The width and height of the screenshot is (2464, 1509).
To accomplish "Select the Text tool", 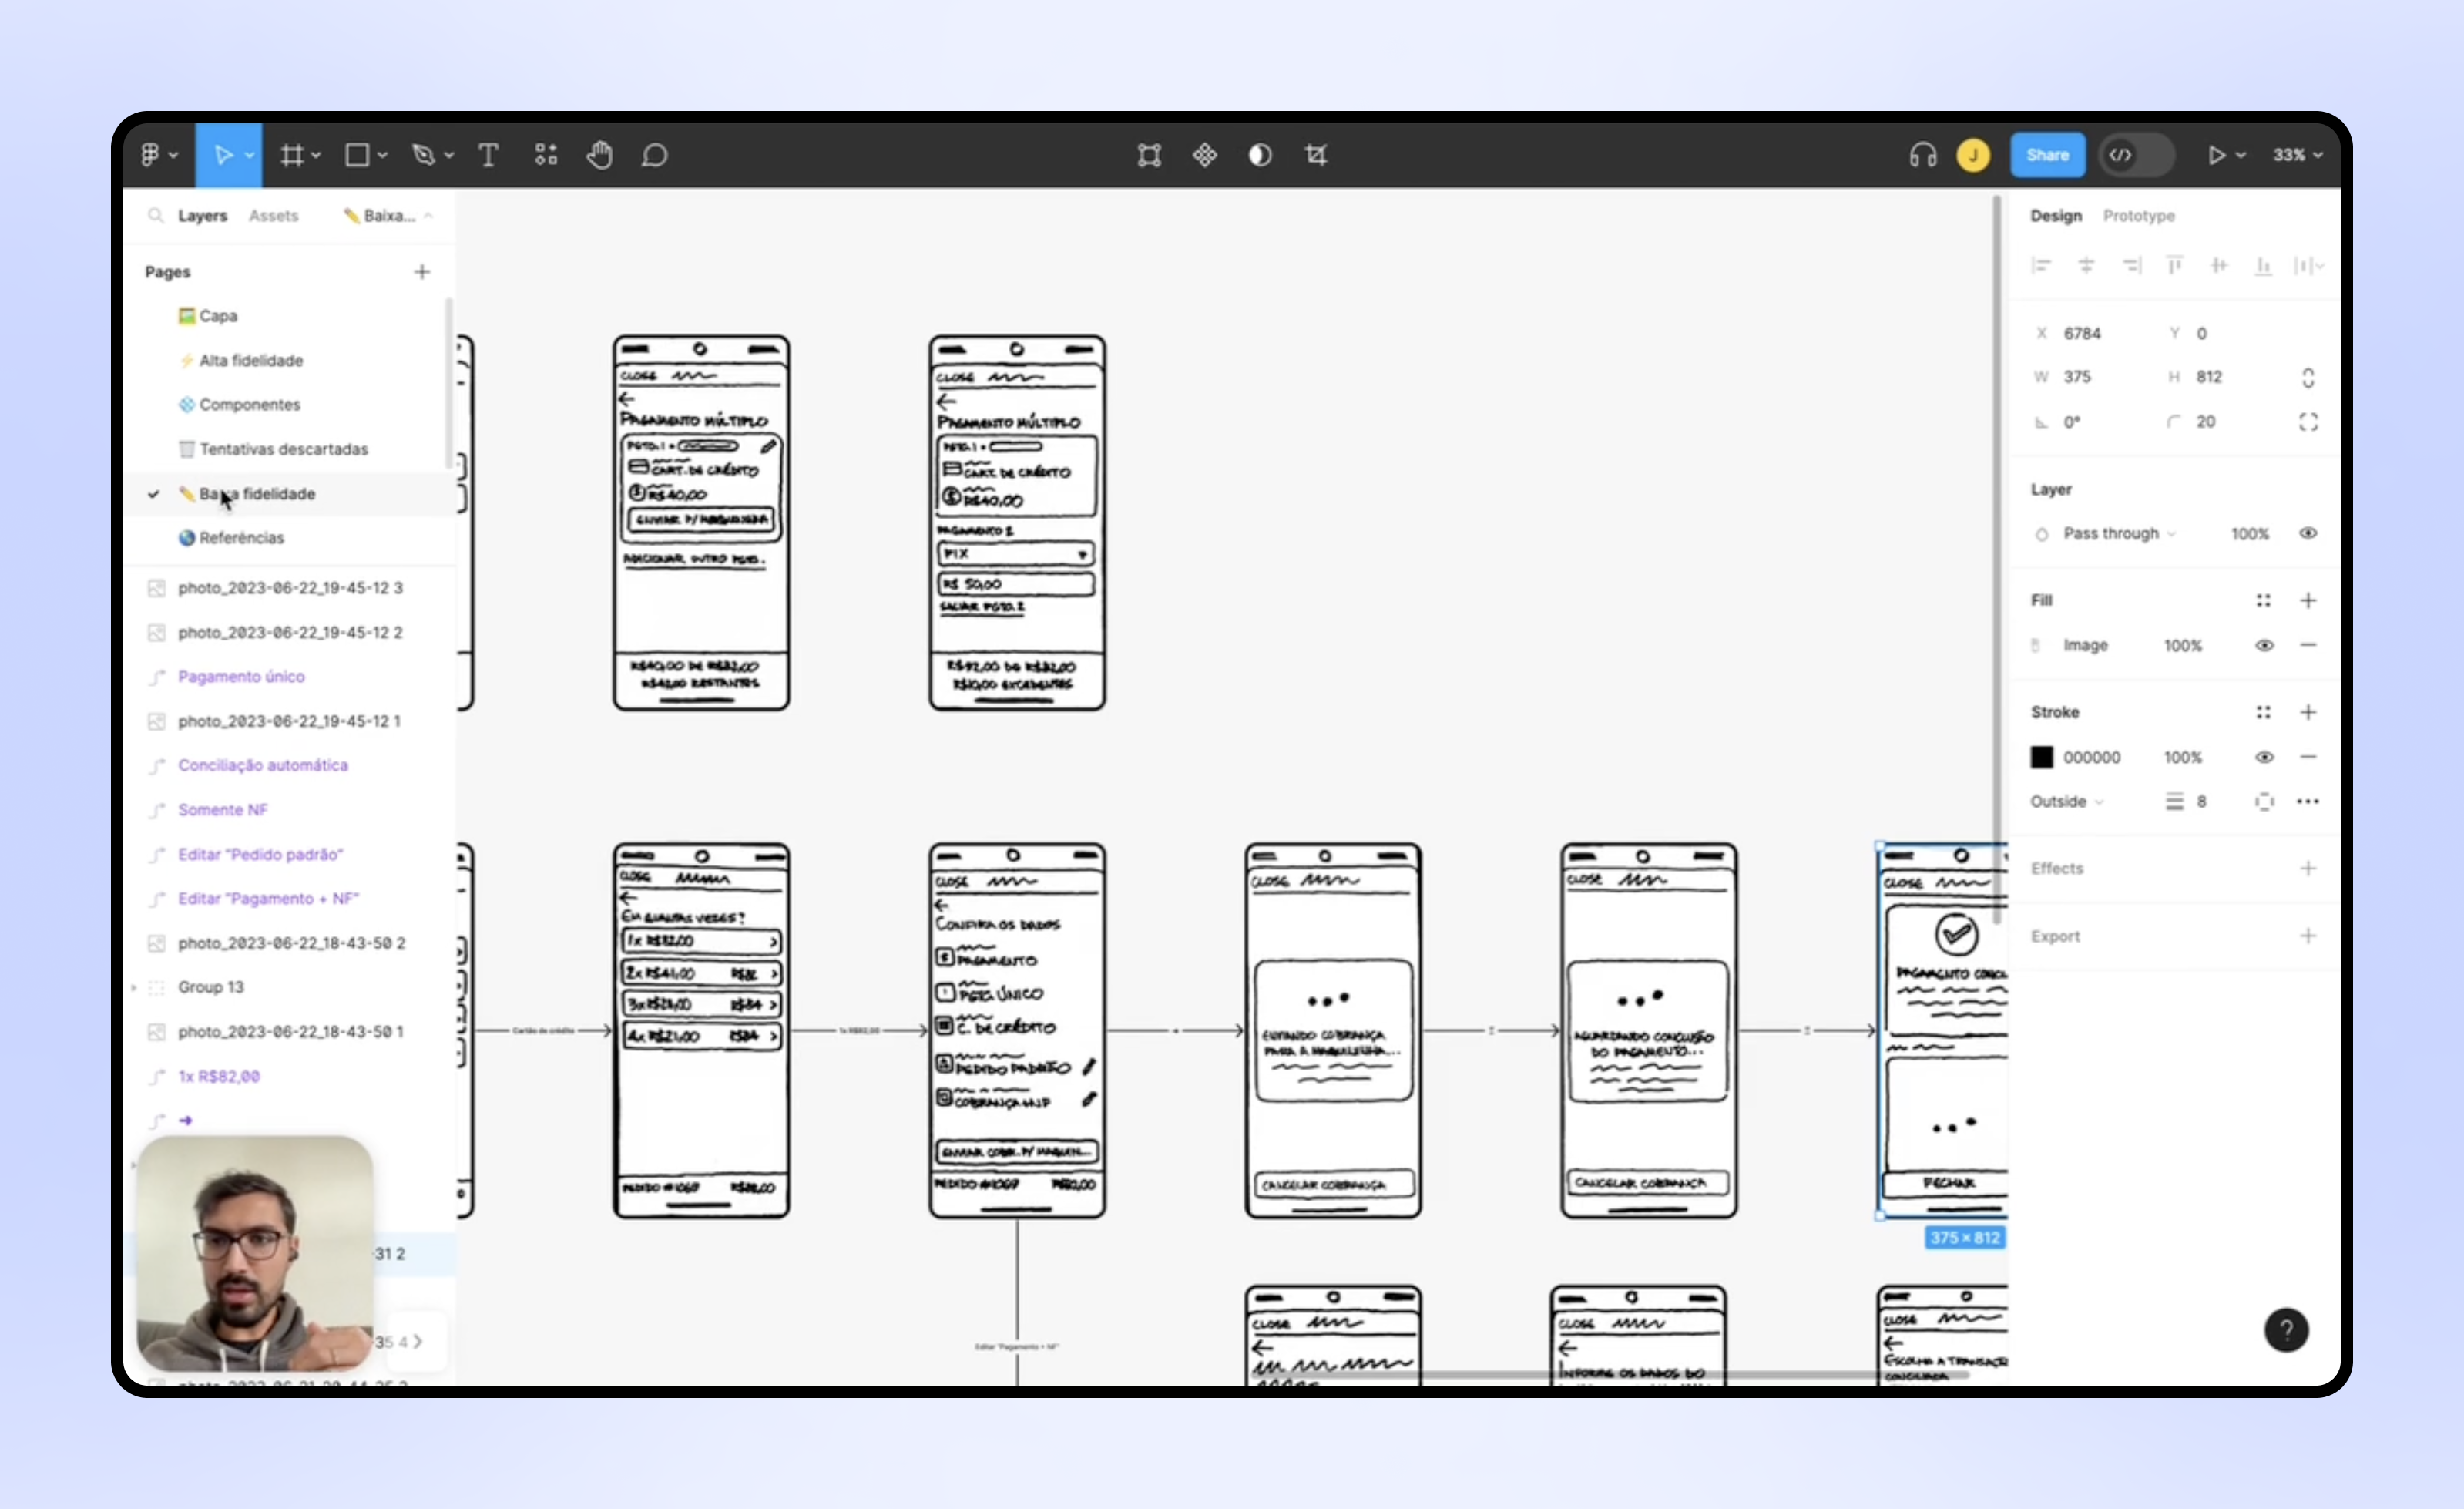I will (x=488, y=155).
